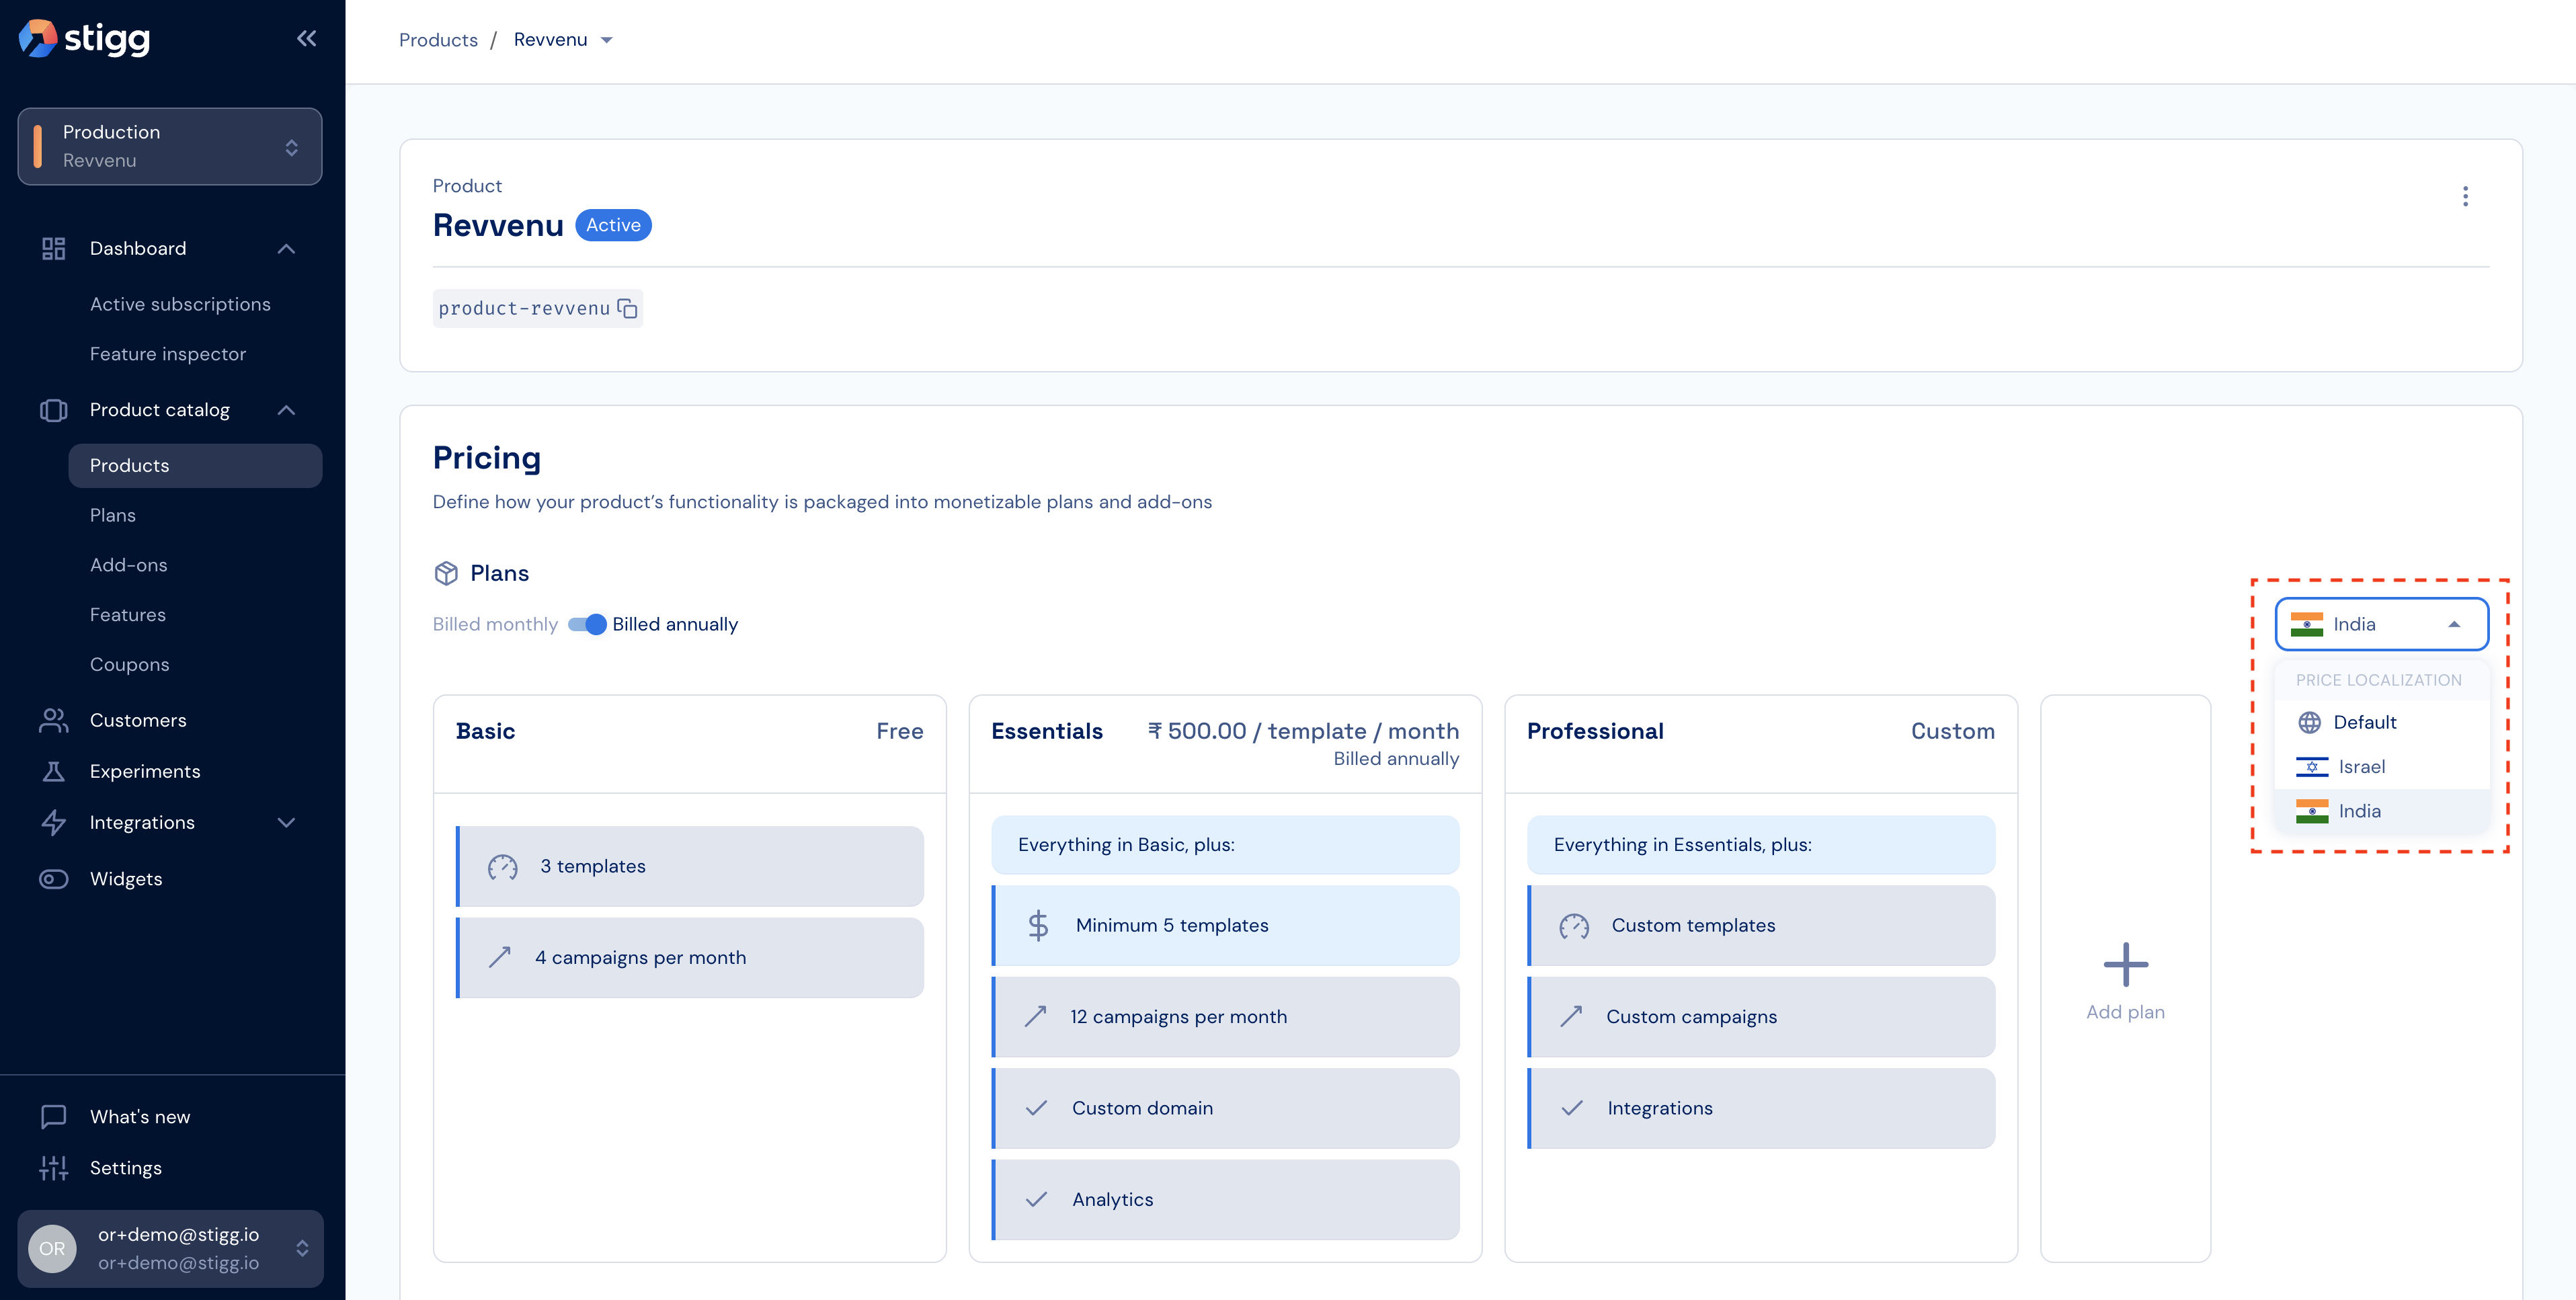Collapse the sidebar with double chevron icon
This screenshot has height=1300, width=2576.
click(306, 39)
